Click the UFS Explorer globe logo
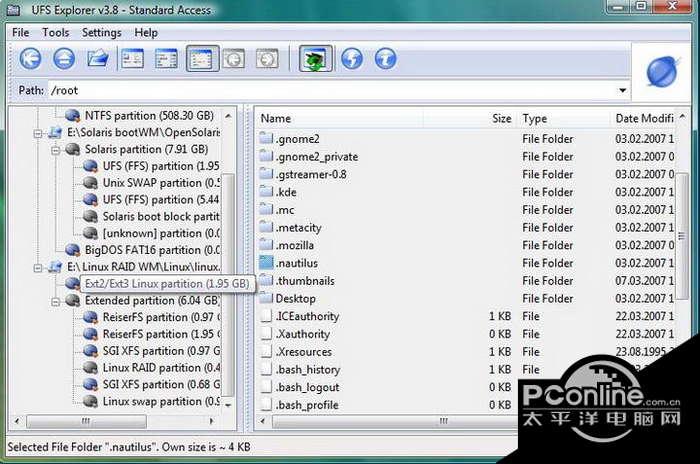700x464 pixels. click(x=662, y=71)
